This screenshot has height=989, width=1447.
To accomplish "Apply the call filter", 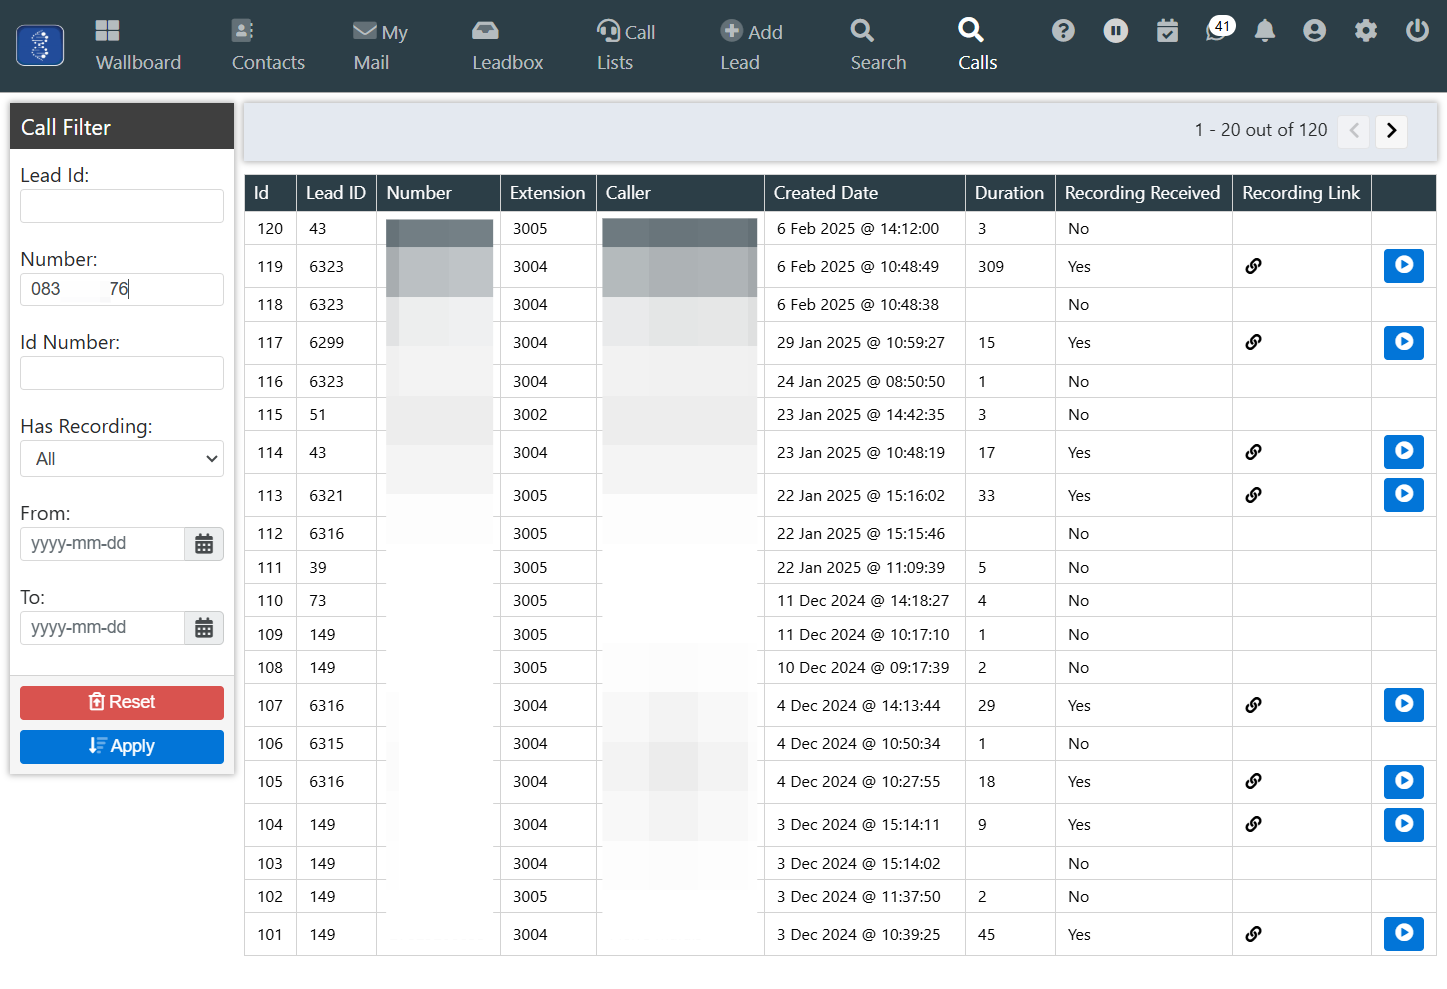I will 122,746.
